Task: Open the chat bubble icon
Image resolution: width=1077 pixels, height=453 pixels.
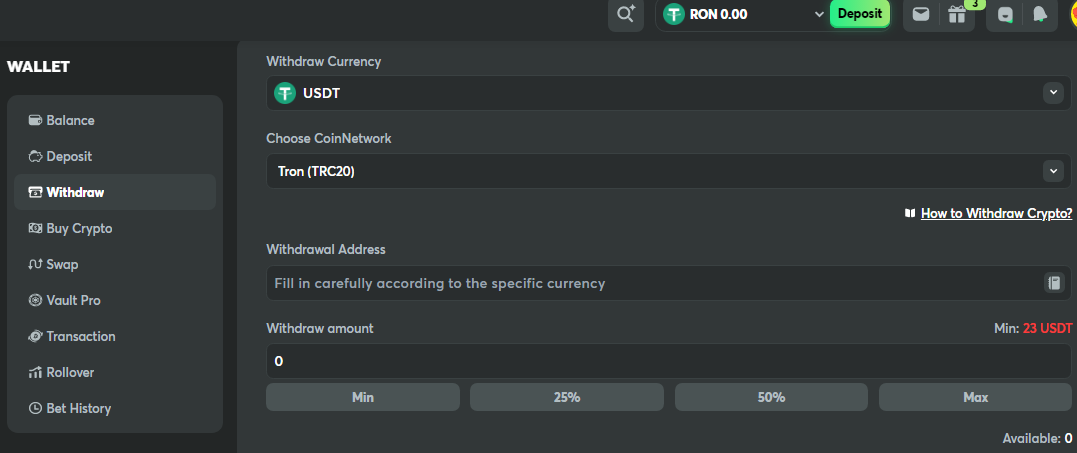Action: pyautogui.click(x=1005, y=14)
